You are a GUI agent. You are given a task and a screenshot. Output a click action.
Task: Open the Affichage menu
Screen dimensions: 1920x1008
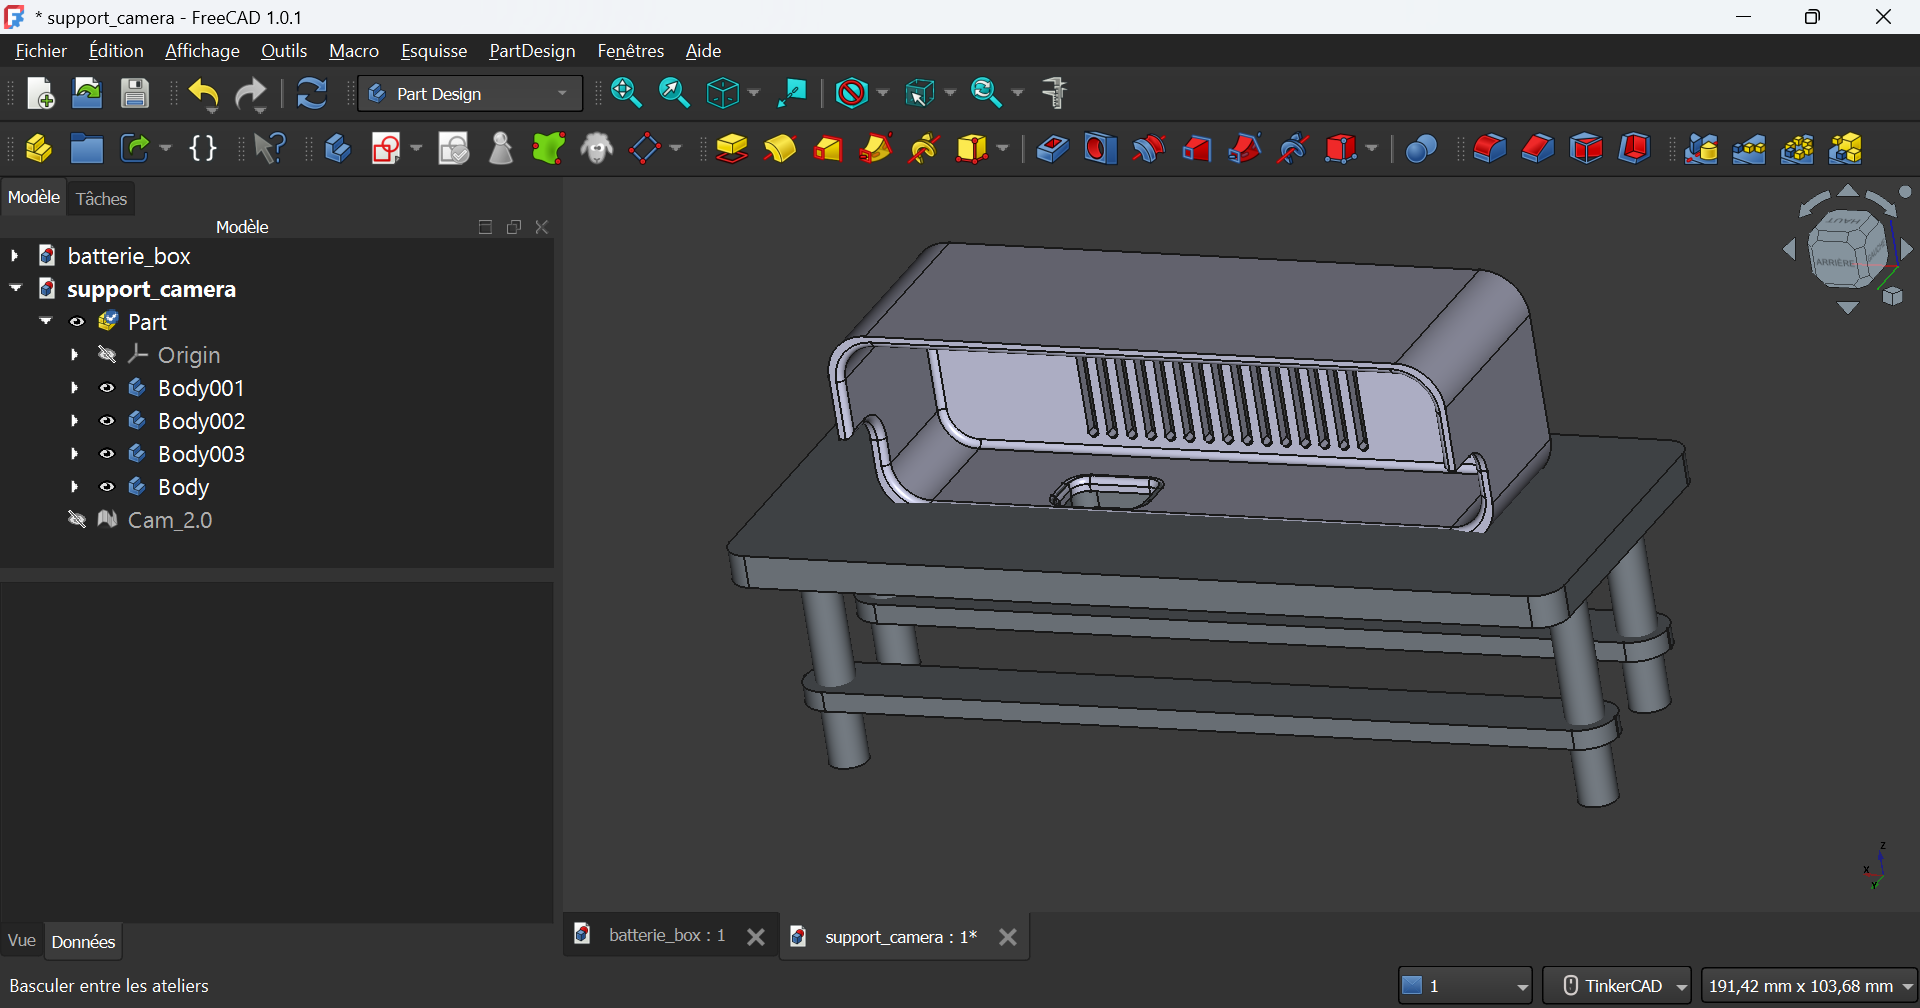(x=202, y=51)
